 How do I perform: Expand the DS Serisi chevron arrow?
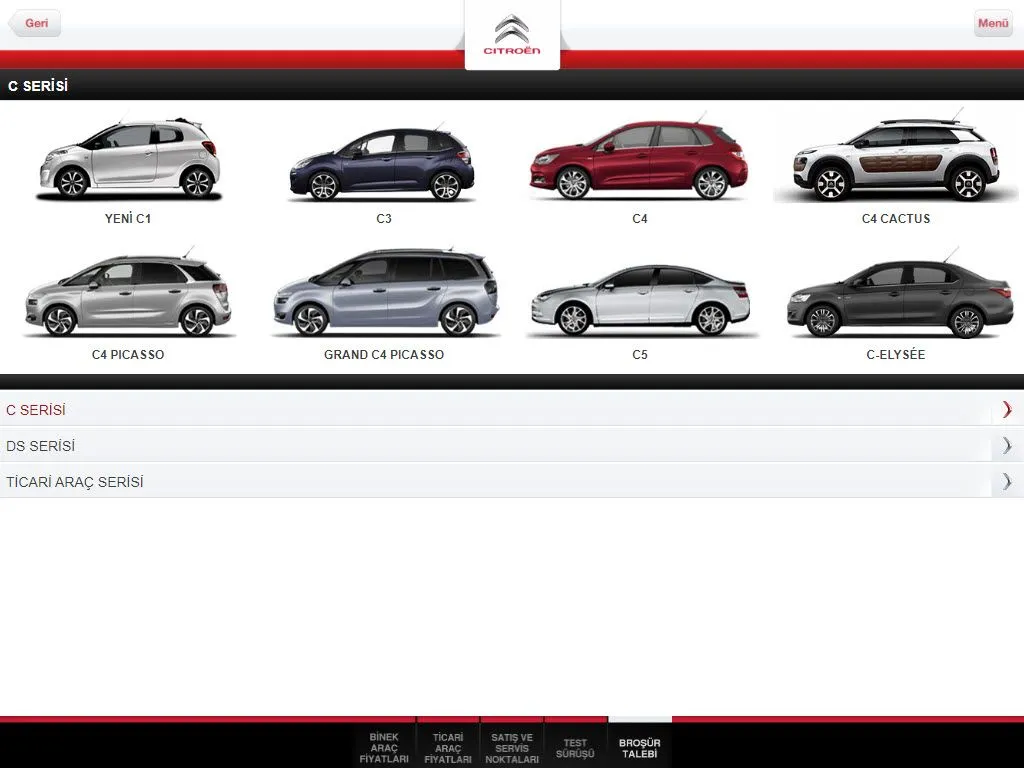(x=1007, y=445)
